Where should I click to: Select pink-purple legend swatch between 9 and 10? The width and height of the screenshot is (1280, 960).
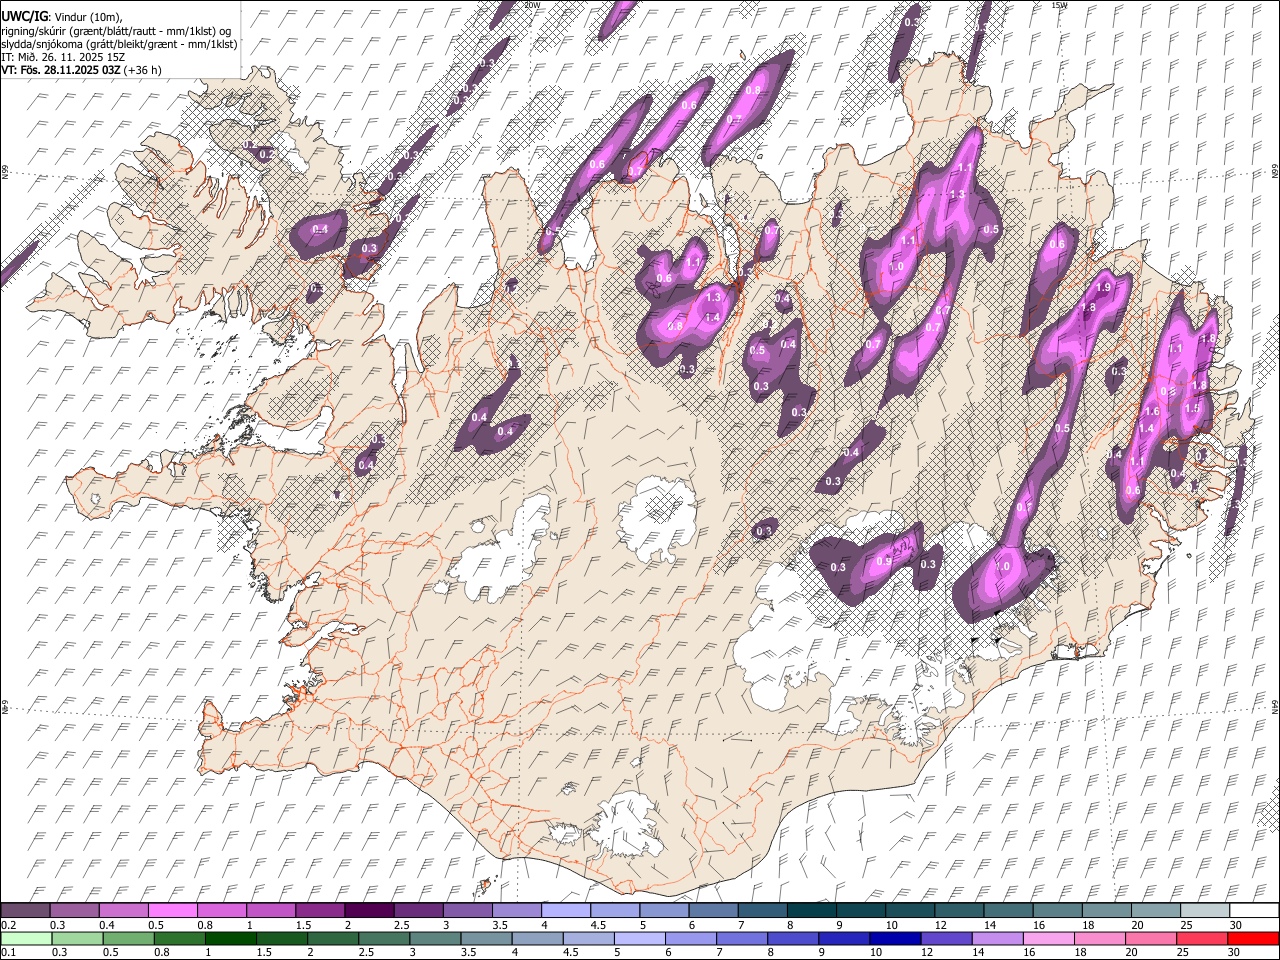[860, 910]
